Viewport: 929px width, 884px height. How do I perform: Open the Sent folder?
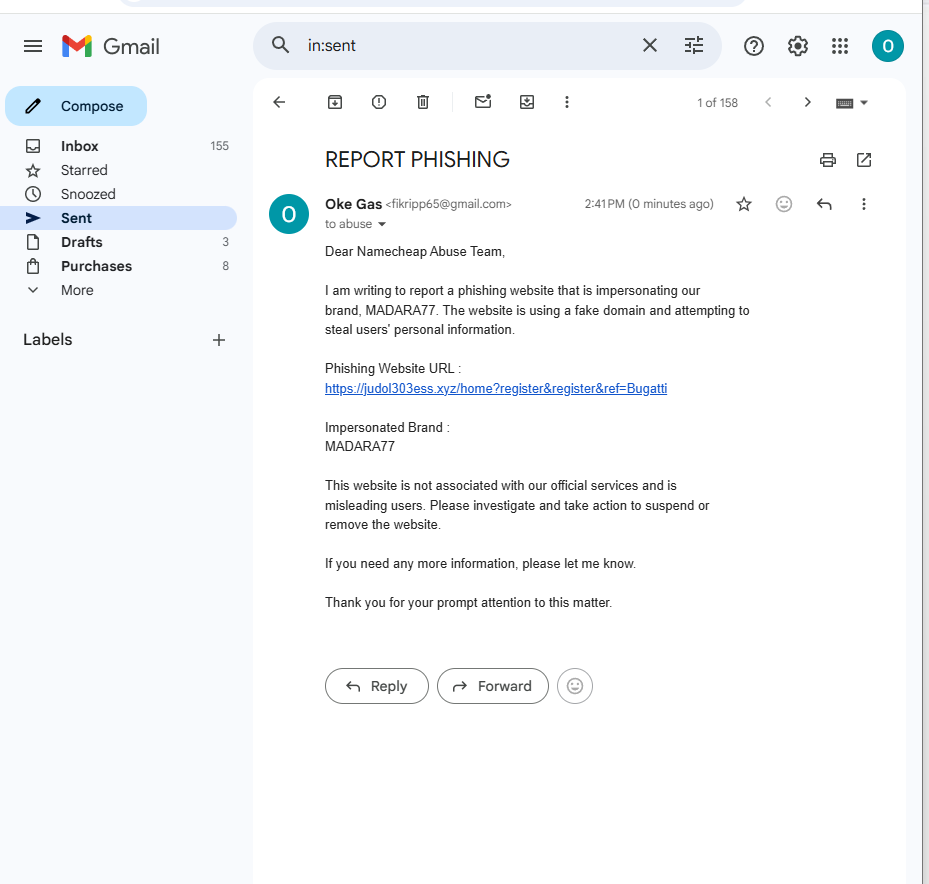(118, 218)
